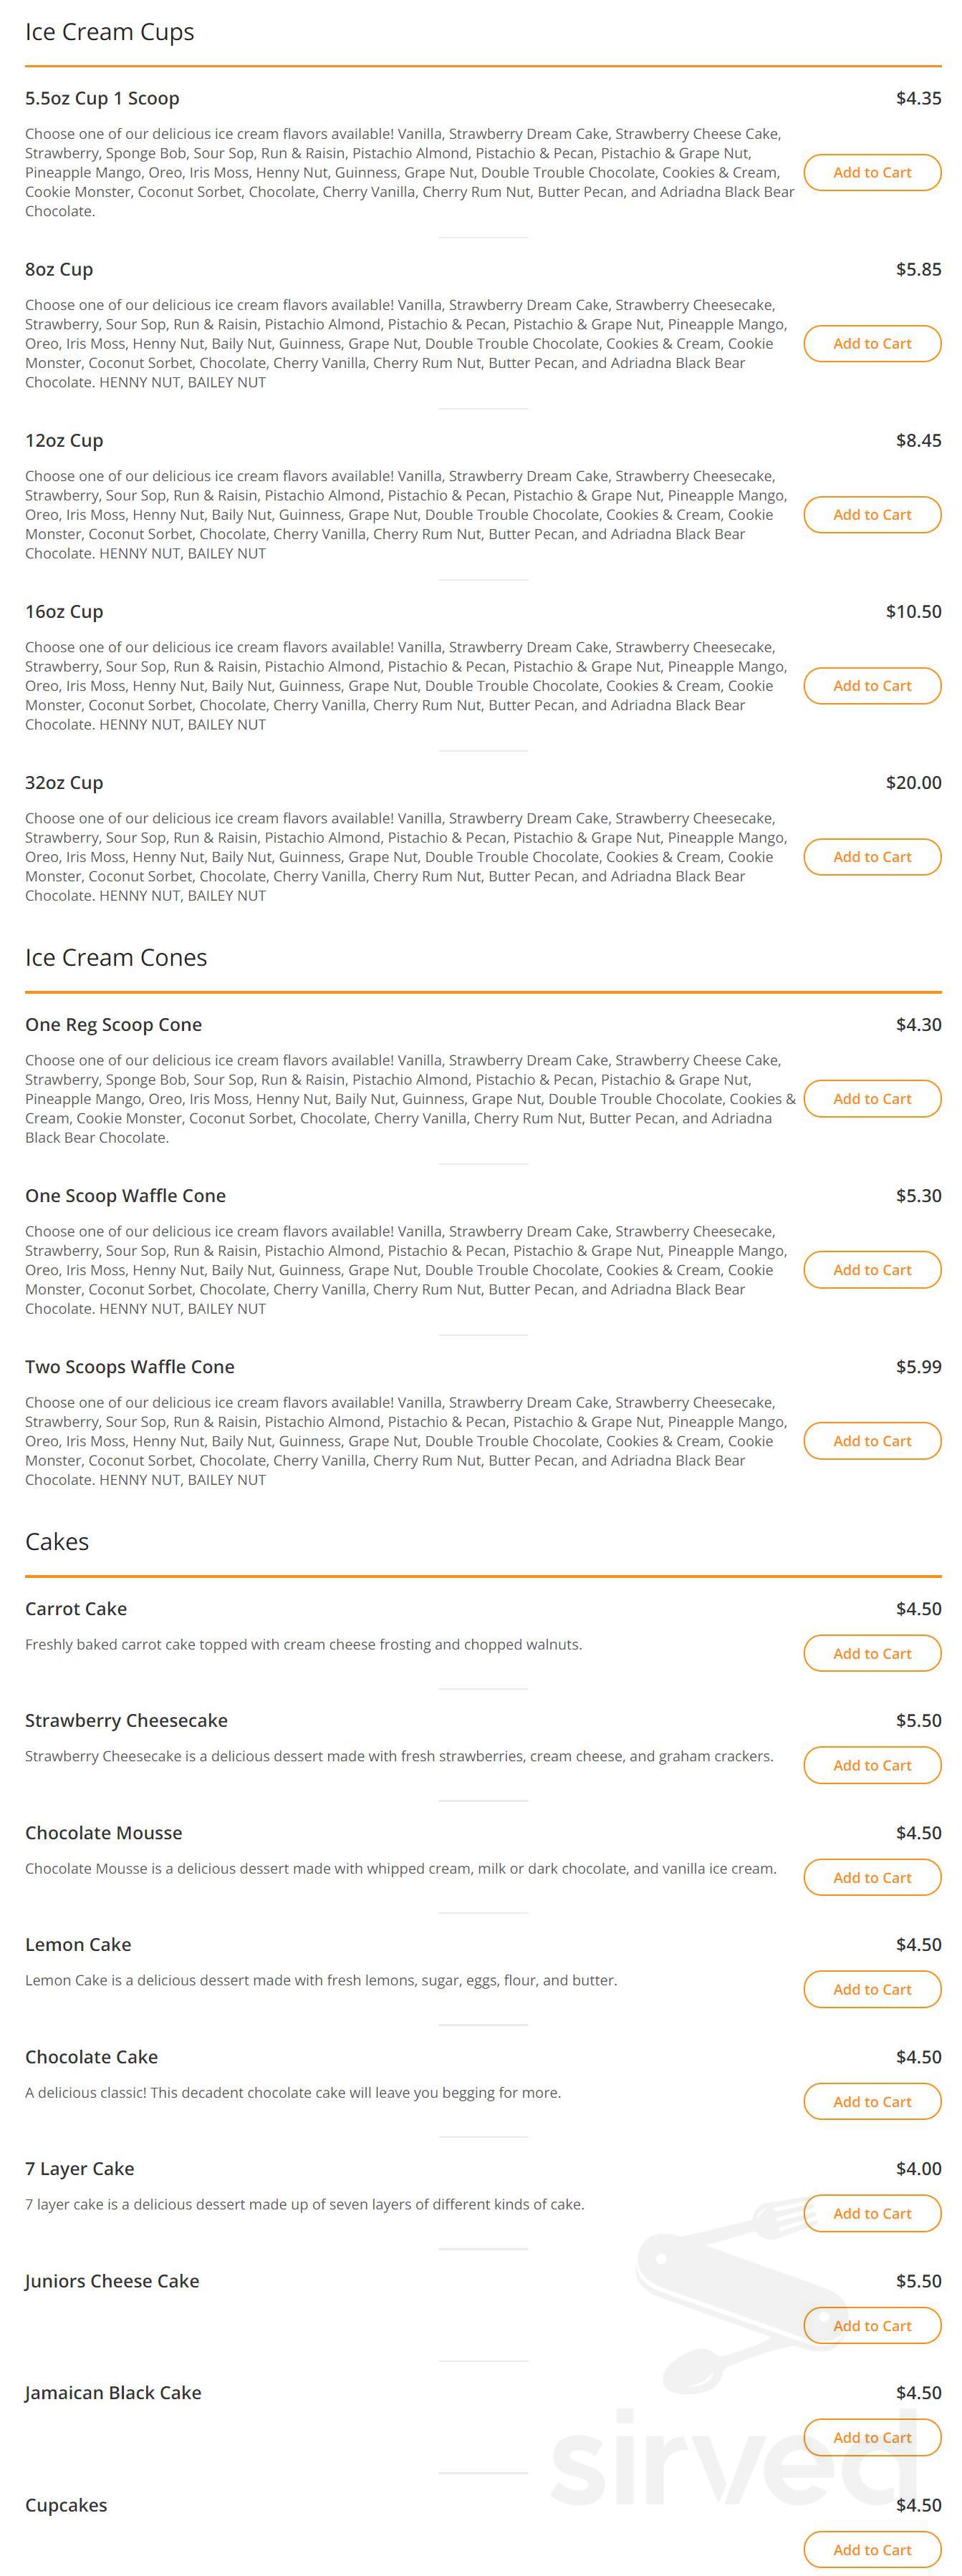Add the 8oz Cup to cart
The width and height of the screenshot is (962, 2576).
[x=871, y=343]
